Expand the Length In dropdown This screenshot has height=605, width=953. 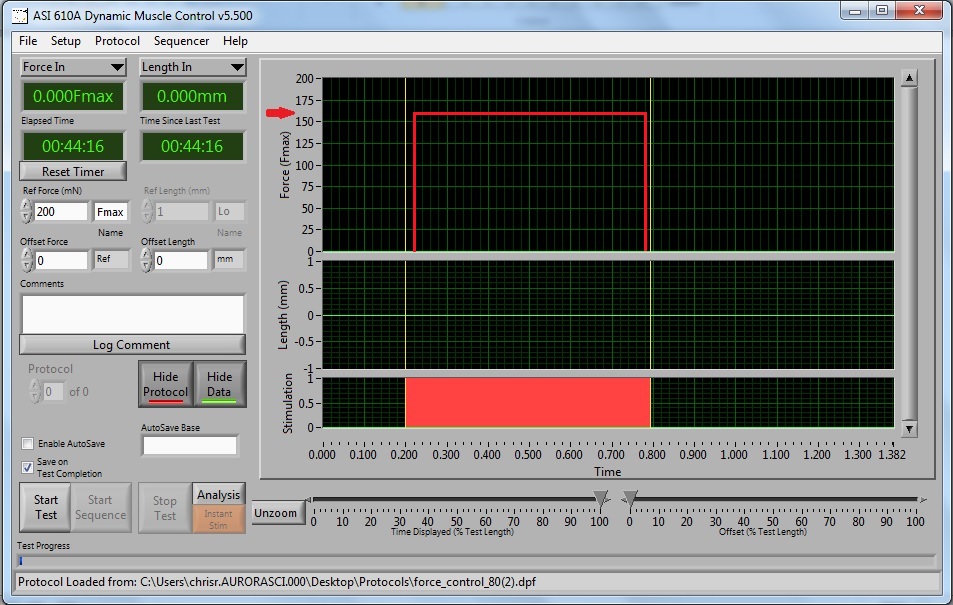(192, 67)
